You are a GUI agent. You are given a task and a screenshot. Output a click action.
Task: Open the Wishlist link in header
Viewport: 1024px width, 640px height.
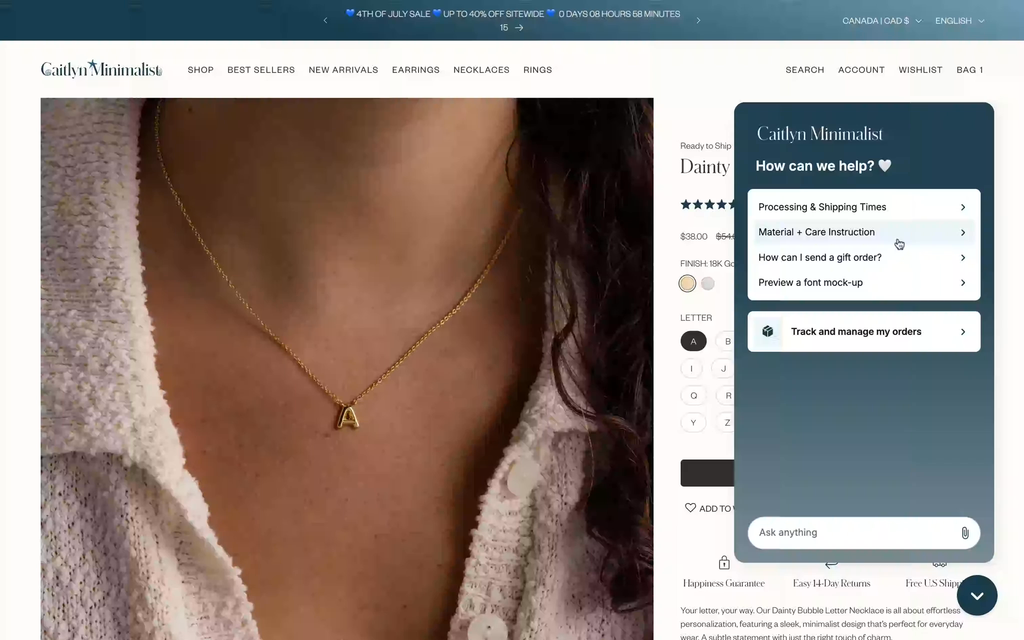pos(920,70)
